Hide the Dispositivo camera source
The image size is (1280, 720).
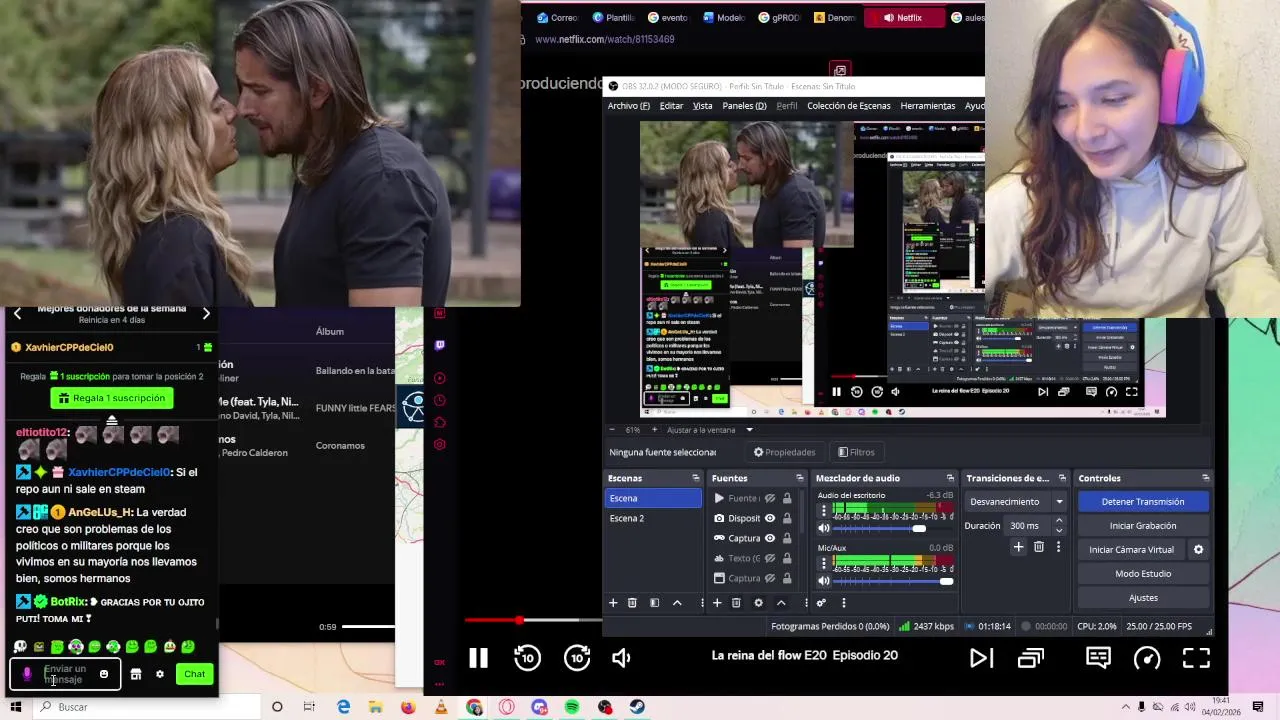[770, 518]
